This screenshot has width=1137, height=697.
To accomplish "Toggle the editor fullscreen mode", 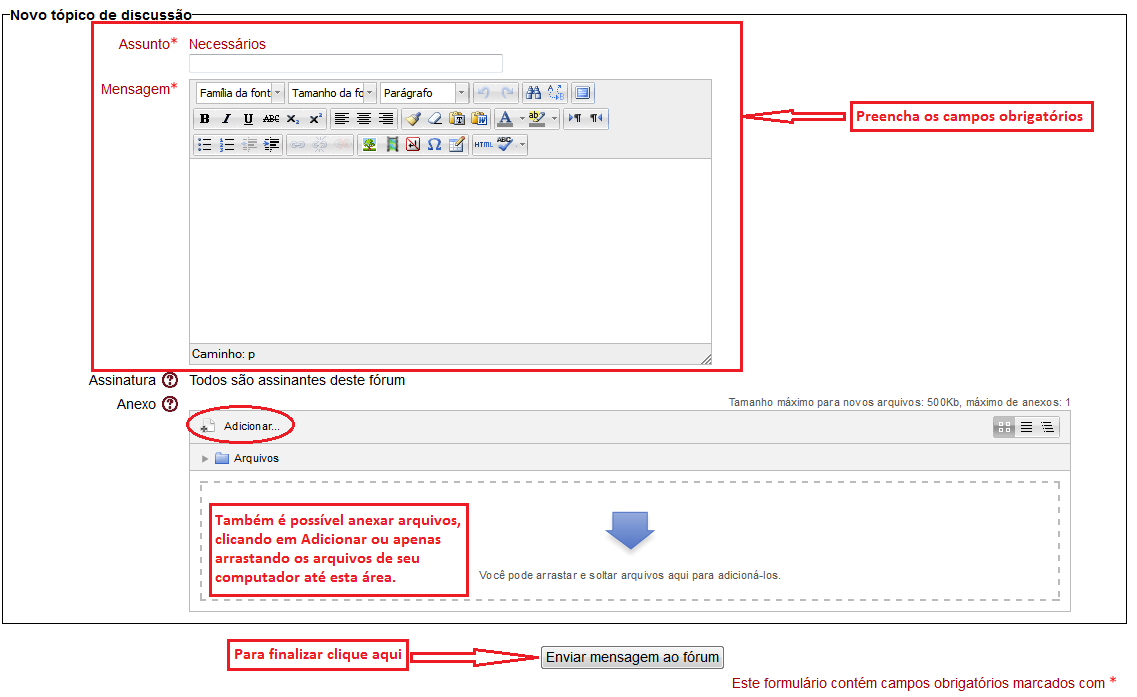I will [583, 93].
